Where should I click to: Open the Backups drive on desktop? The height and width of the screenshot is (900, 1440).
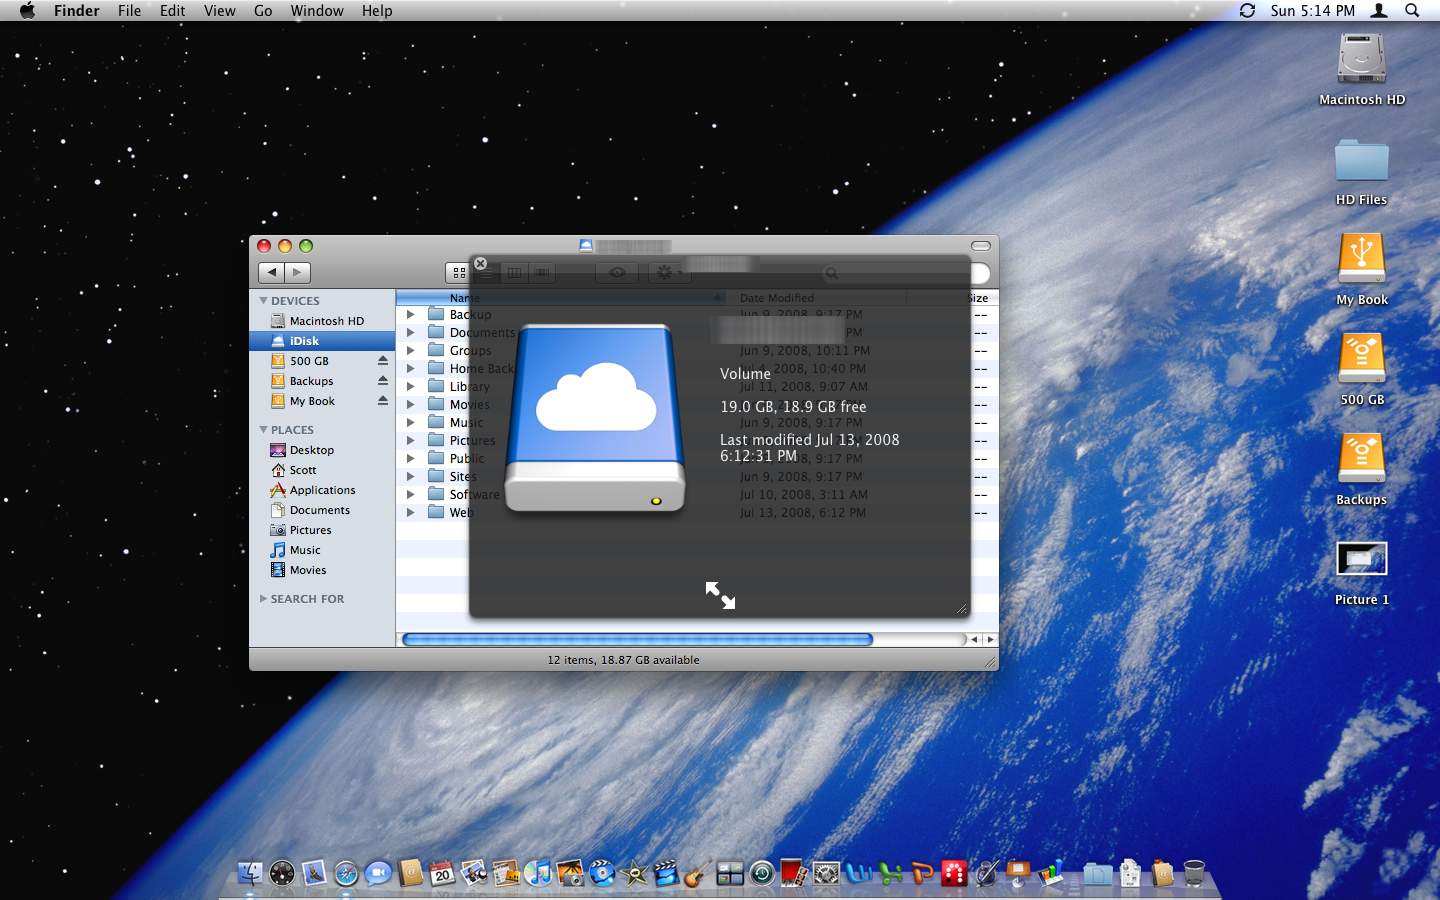tap(1361, 462)
